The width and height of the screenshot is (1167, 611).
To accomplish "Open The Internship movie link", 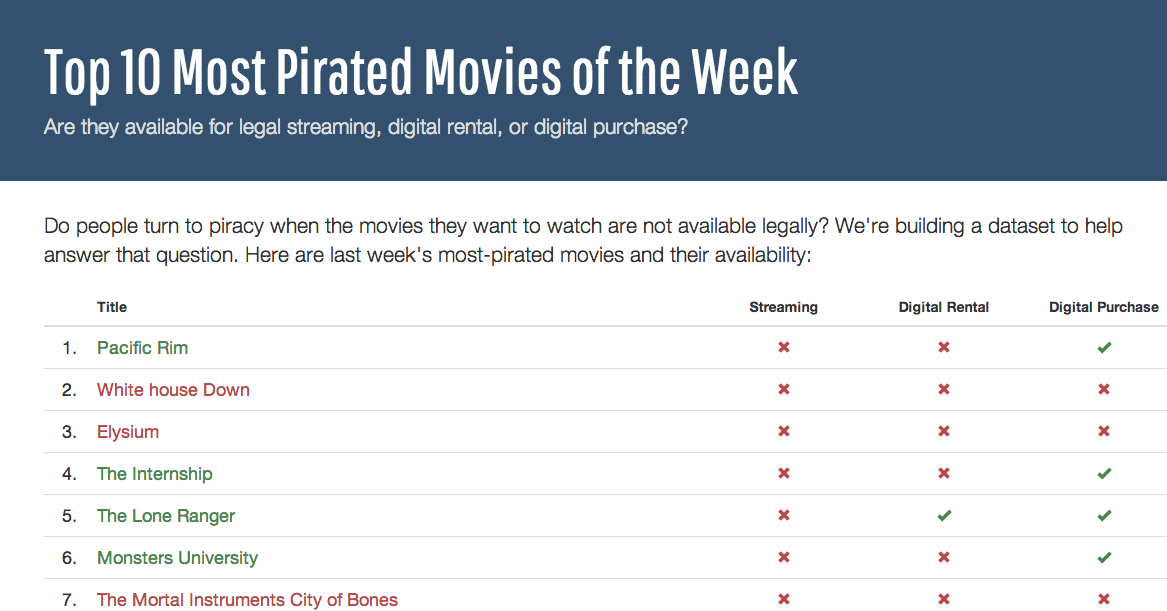I will pos(154,474).
